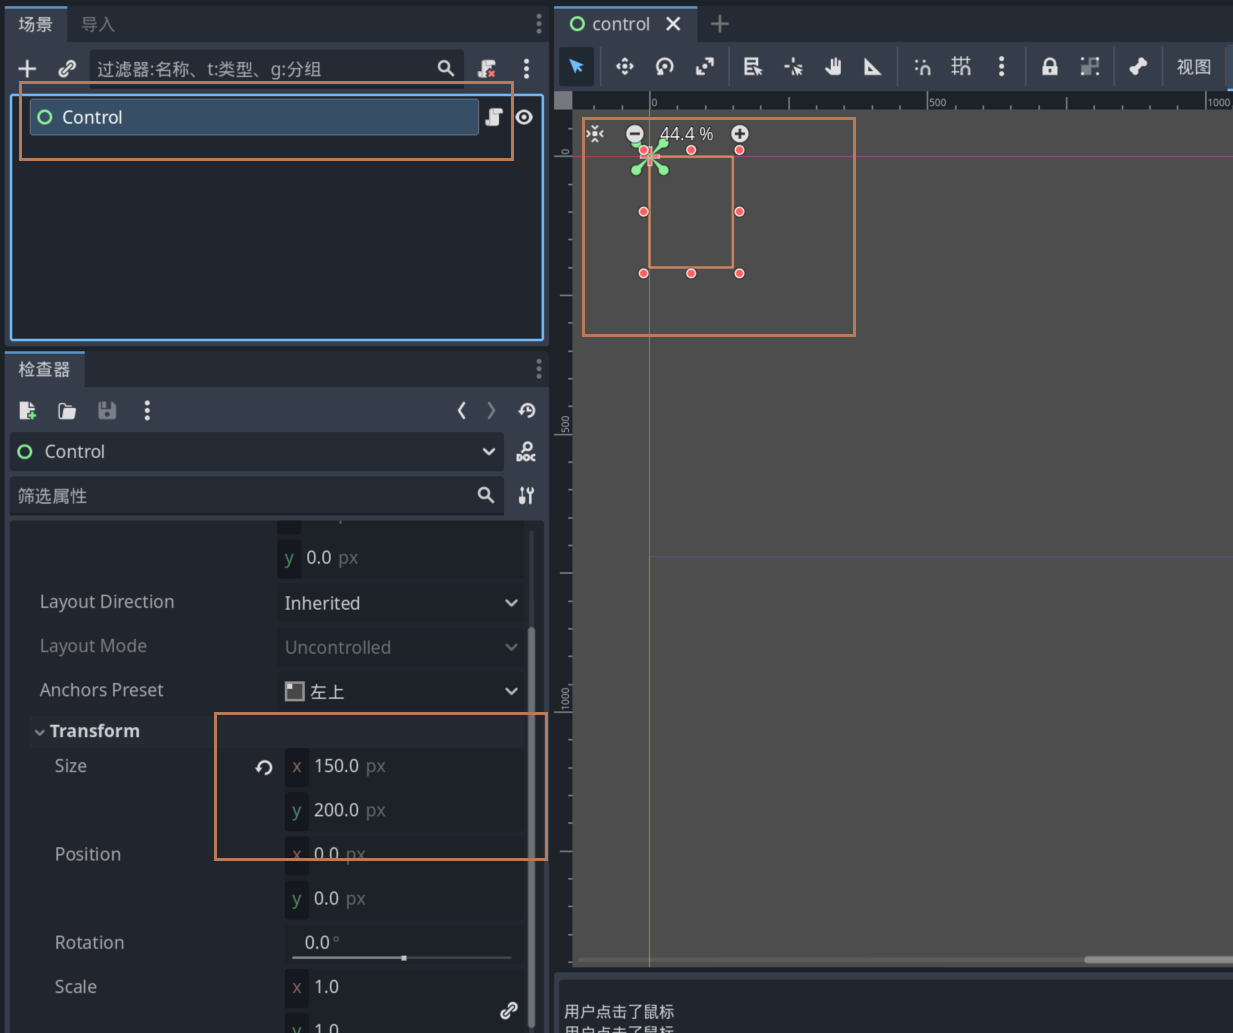The height and width of the screenshot is (1033, 1233).
Task: Add a new scene tab with plus
Action: [720, 24]
